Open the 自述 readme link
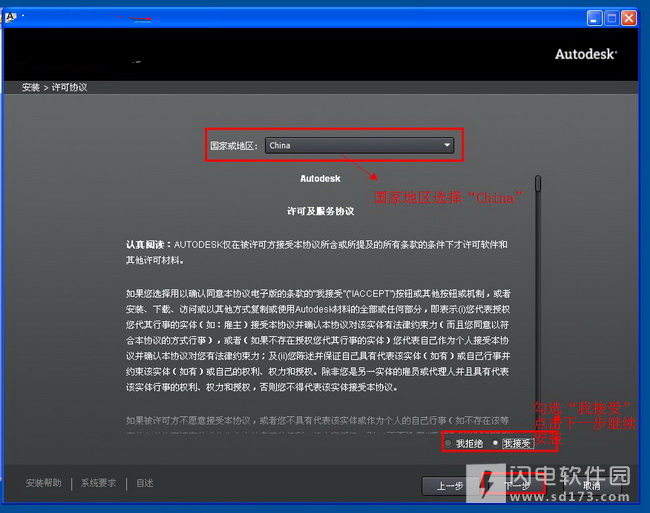Viewport: 650px width, 513px height. coord(145,483)
